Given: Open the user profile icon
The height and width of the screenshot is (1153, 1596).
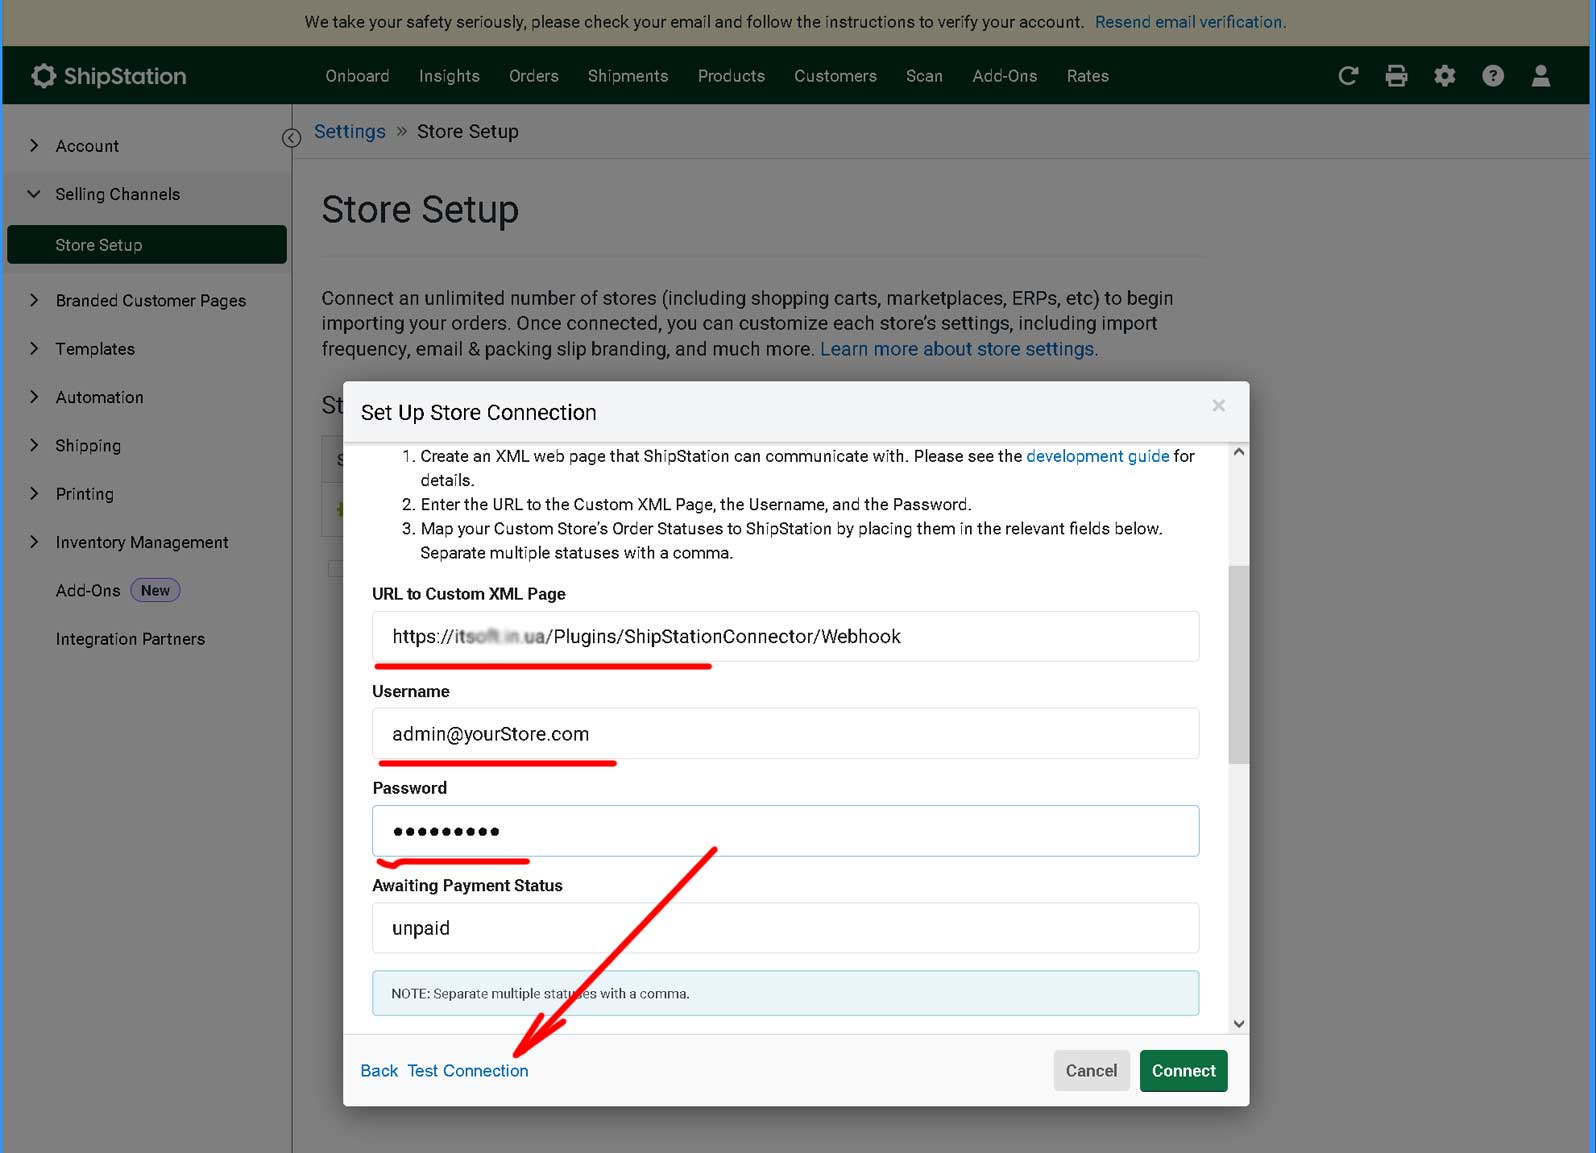Looking at the screenshot, I should [1541, 76].
